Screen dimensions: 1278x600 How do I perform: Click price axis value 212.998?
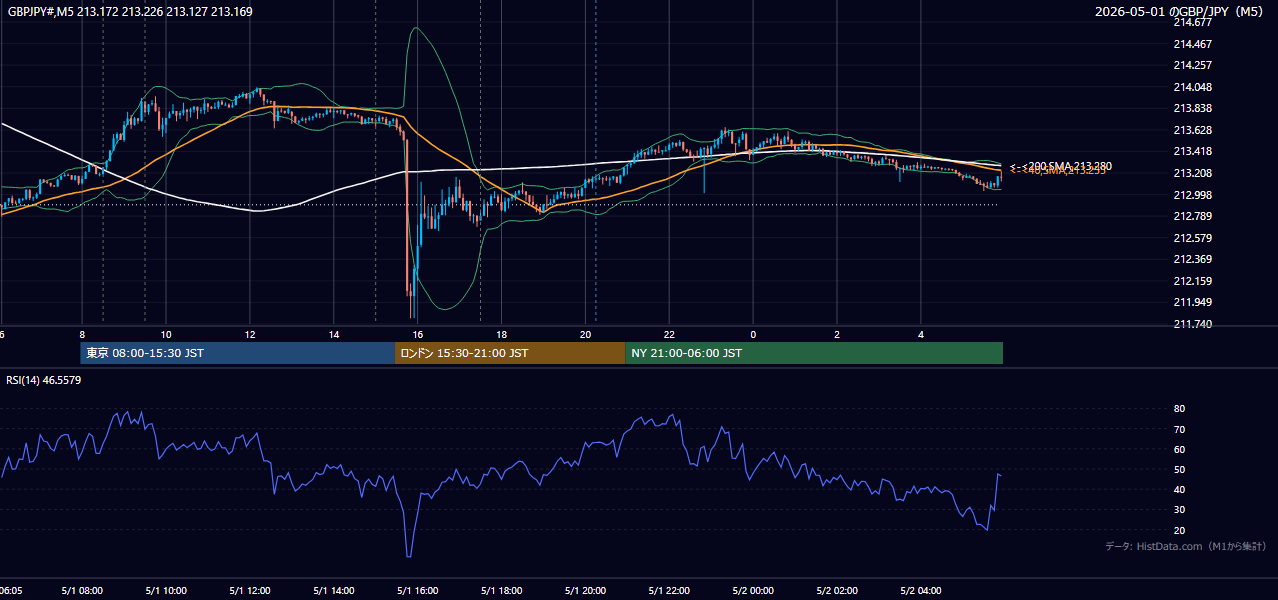1192,194
